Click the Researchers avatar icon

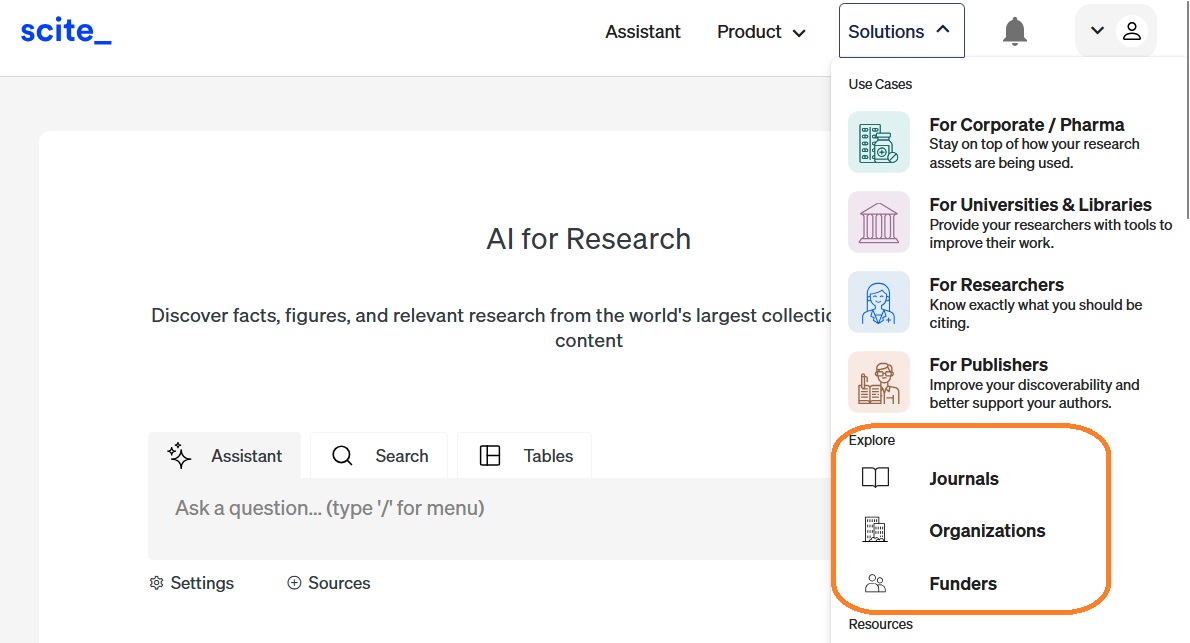878,302
